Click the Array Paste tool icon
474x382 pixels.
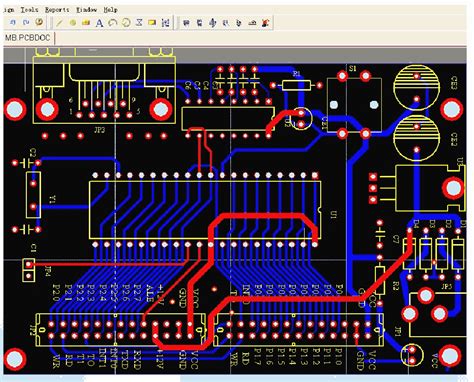[x=165, y=23]
